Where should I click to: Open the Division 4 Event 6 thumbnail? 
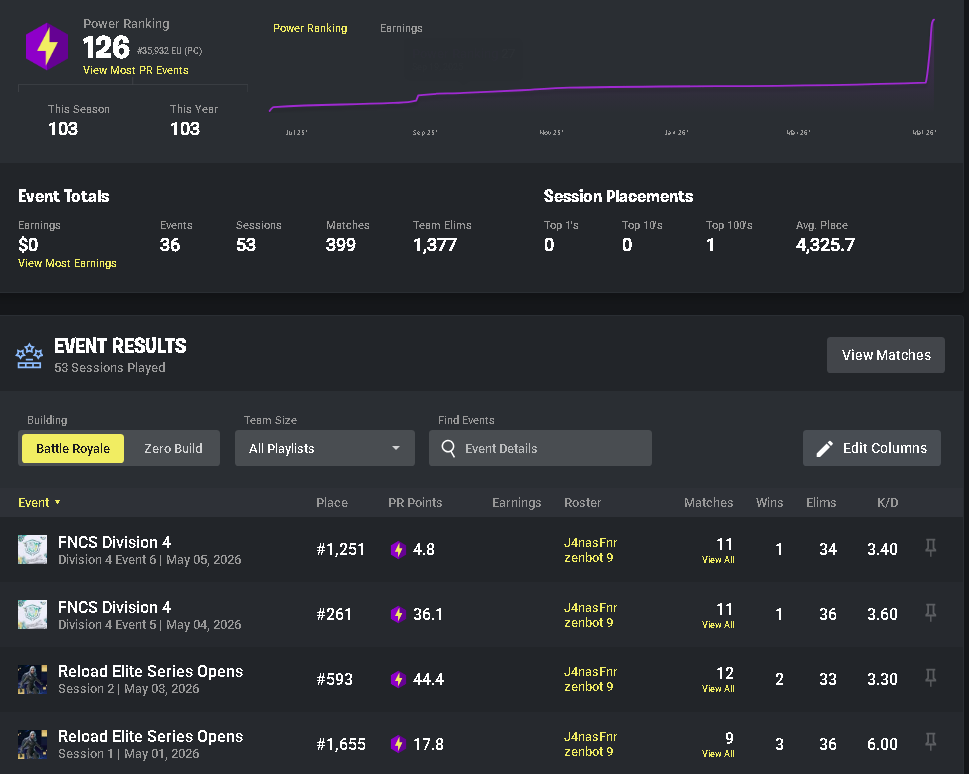pos(32,550)
